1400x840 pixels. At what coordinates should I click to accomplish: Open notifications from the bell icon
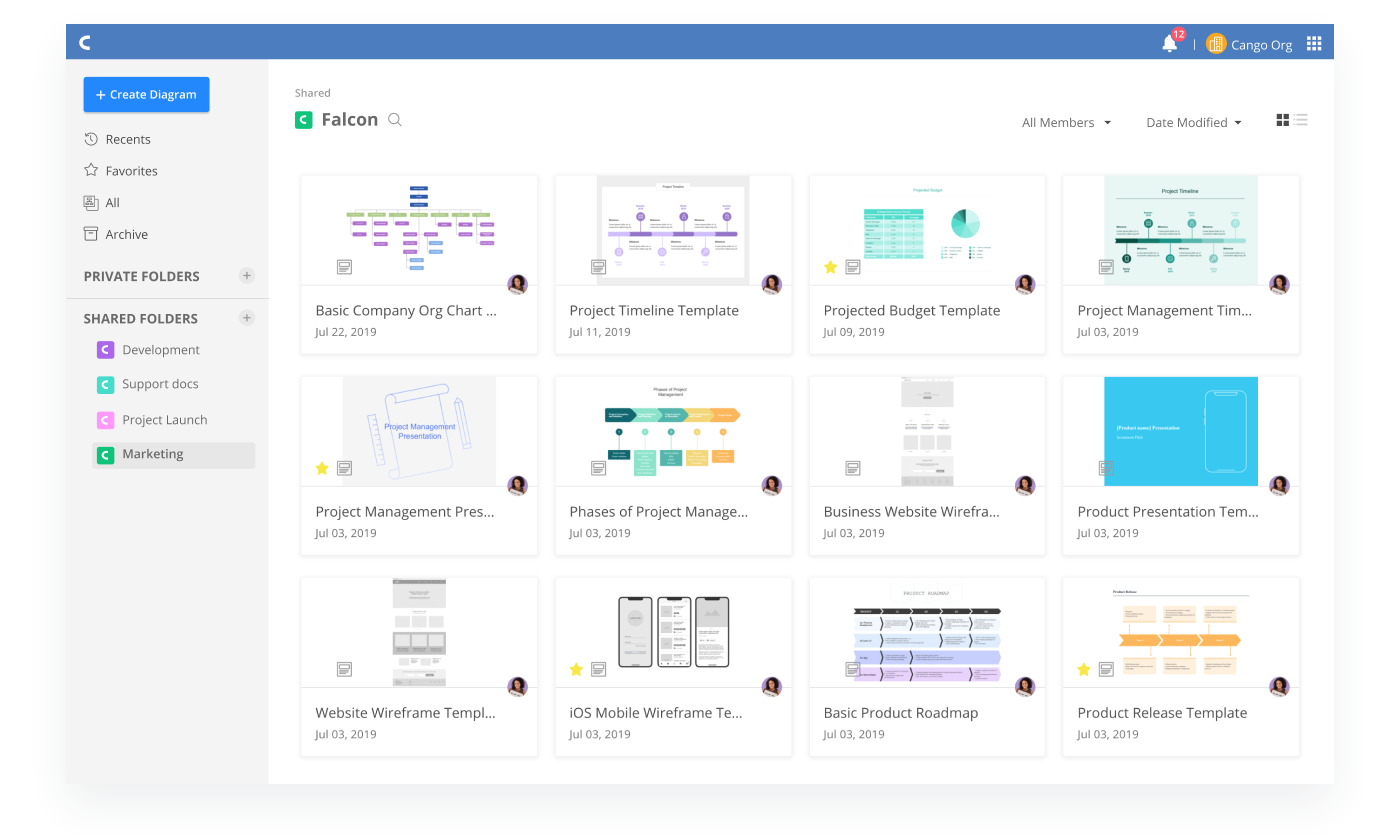tap(1169, 42)
